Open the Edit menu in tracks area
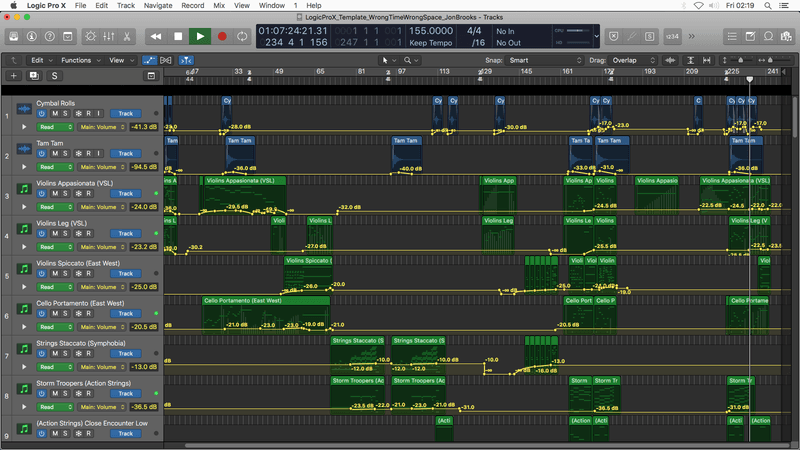The height and width of the screenshot is (450, 800). tap(41, 60)
